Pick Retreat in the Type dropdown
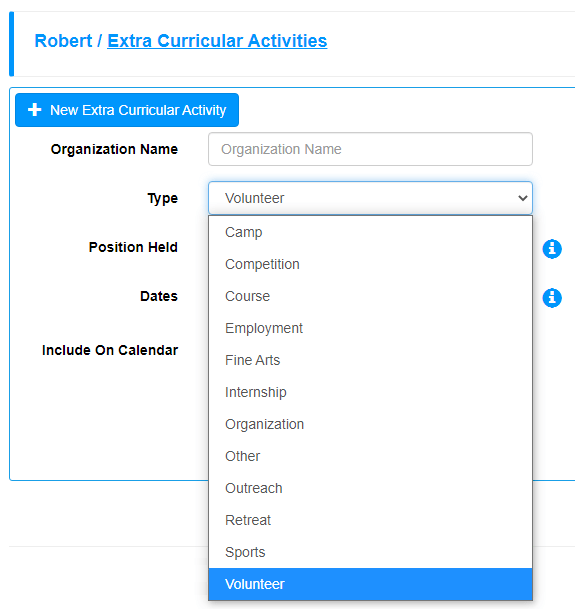Image resolution: width=575 pixels, height=609 pixels. (x=370, y=520)
